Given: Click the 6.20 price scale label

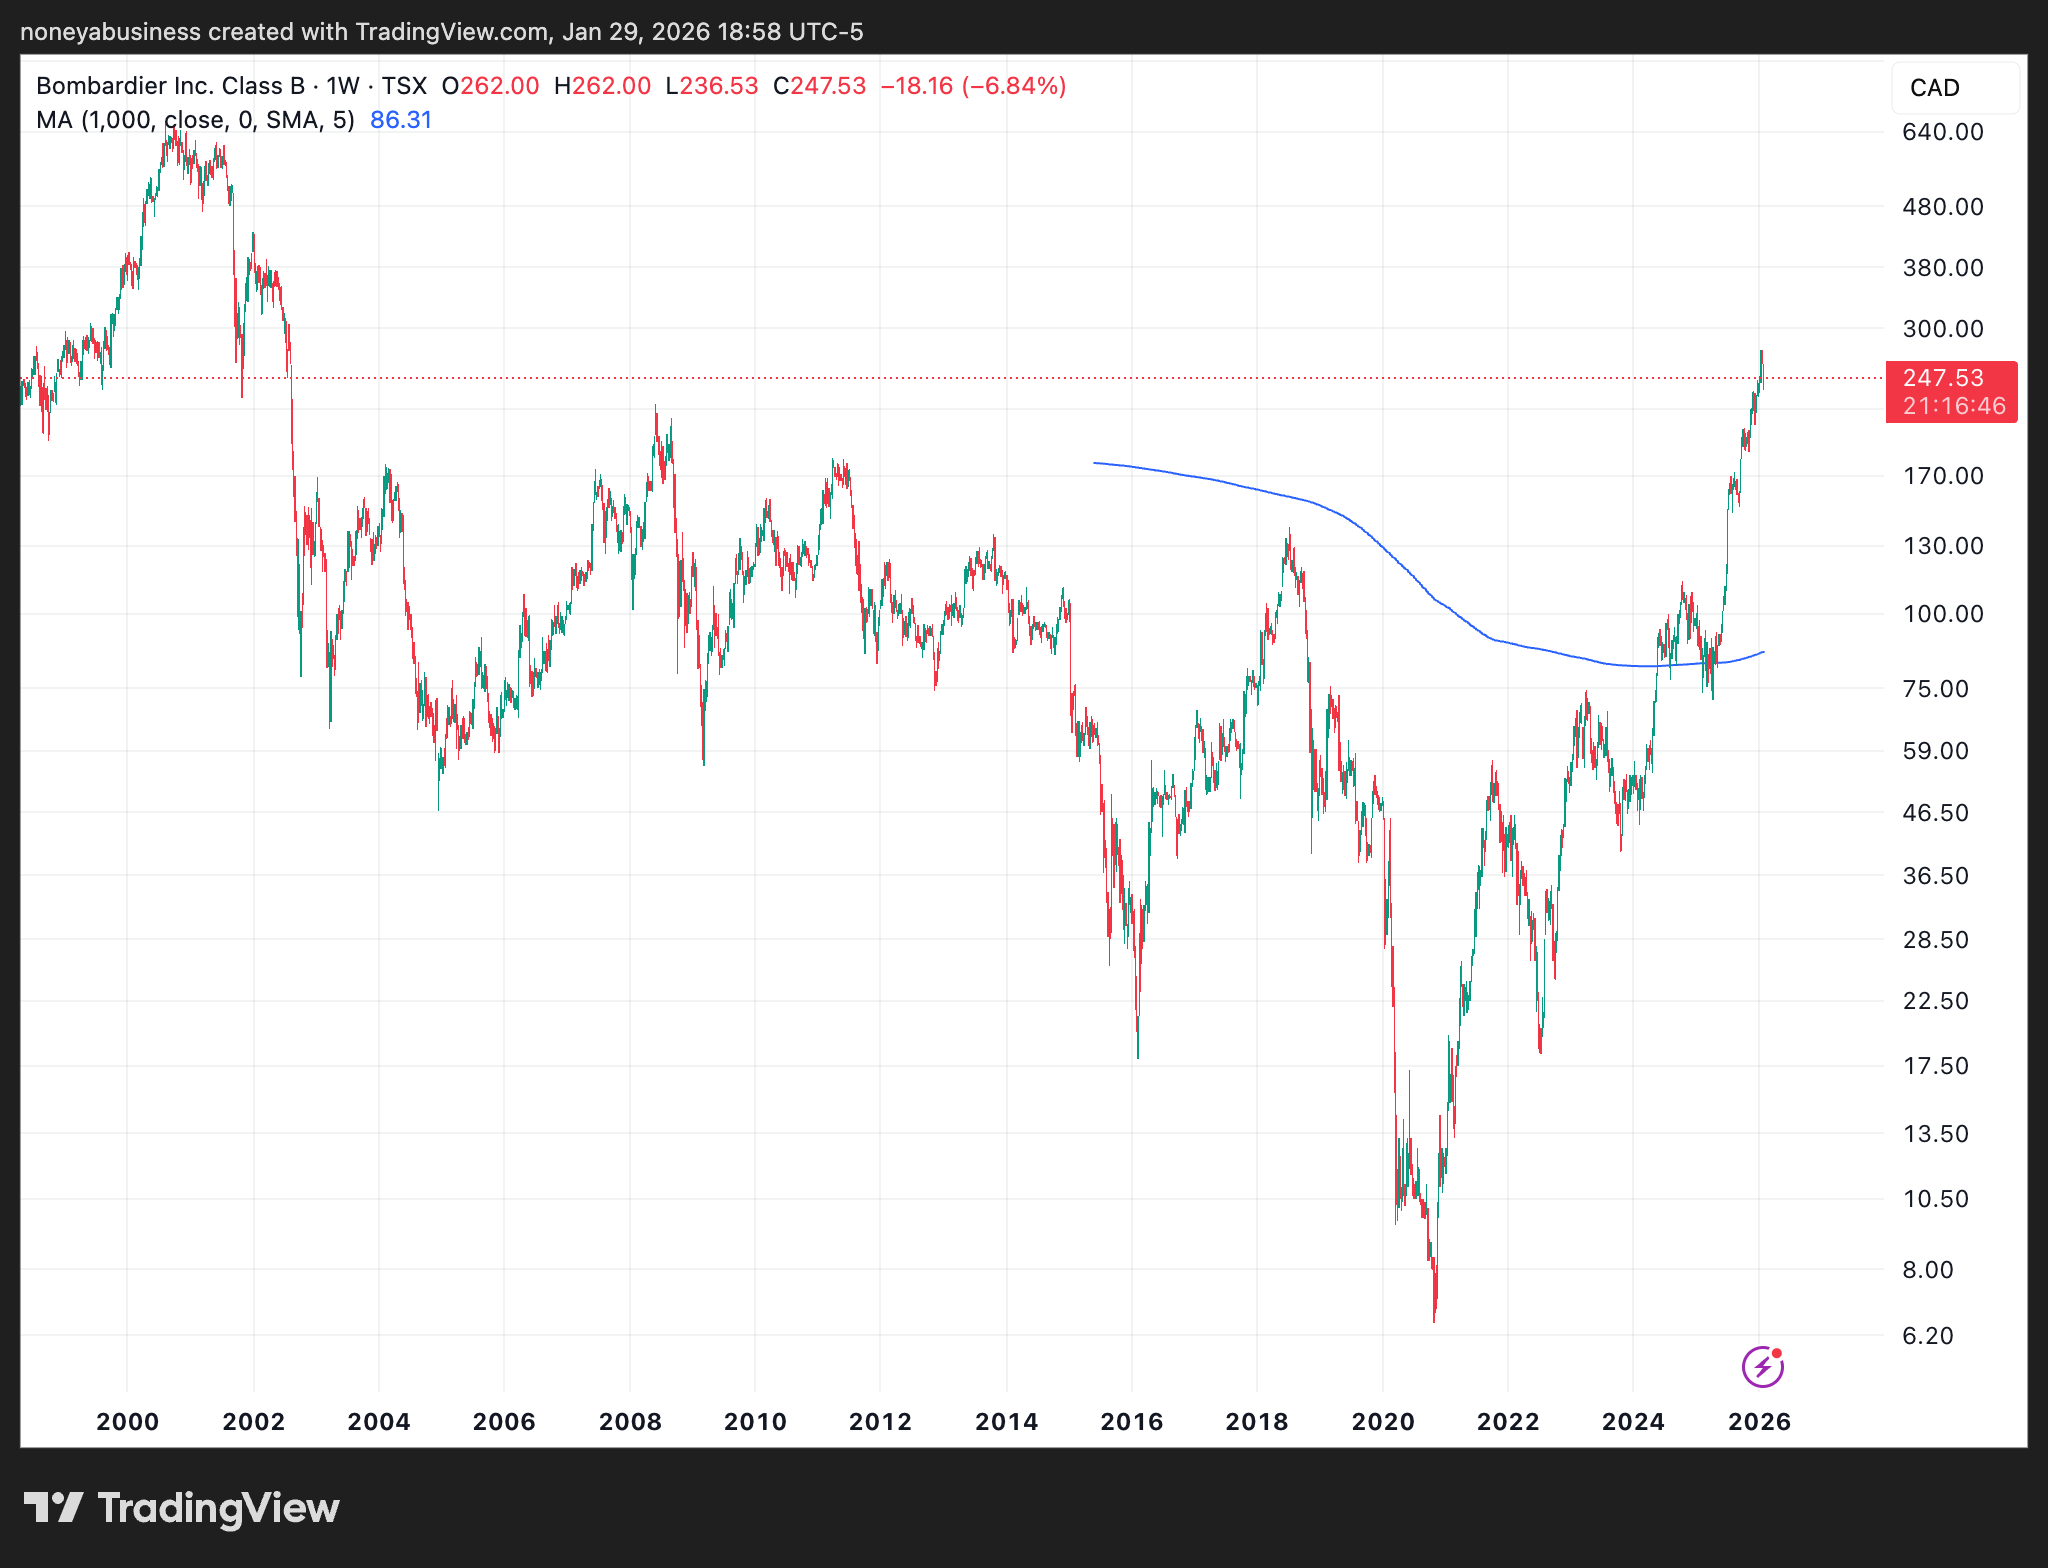Looking at the screenshot, I should [1927, 1336].
